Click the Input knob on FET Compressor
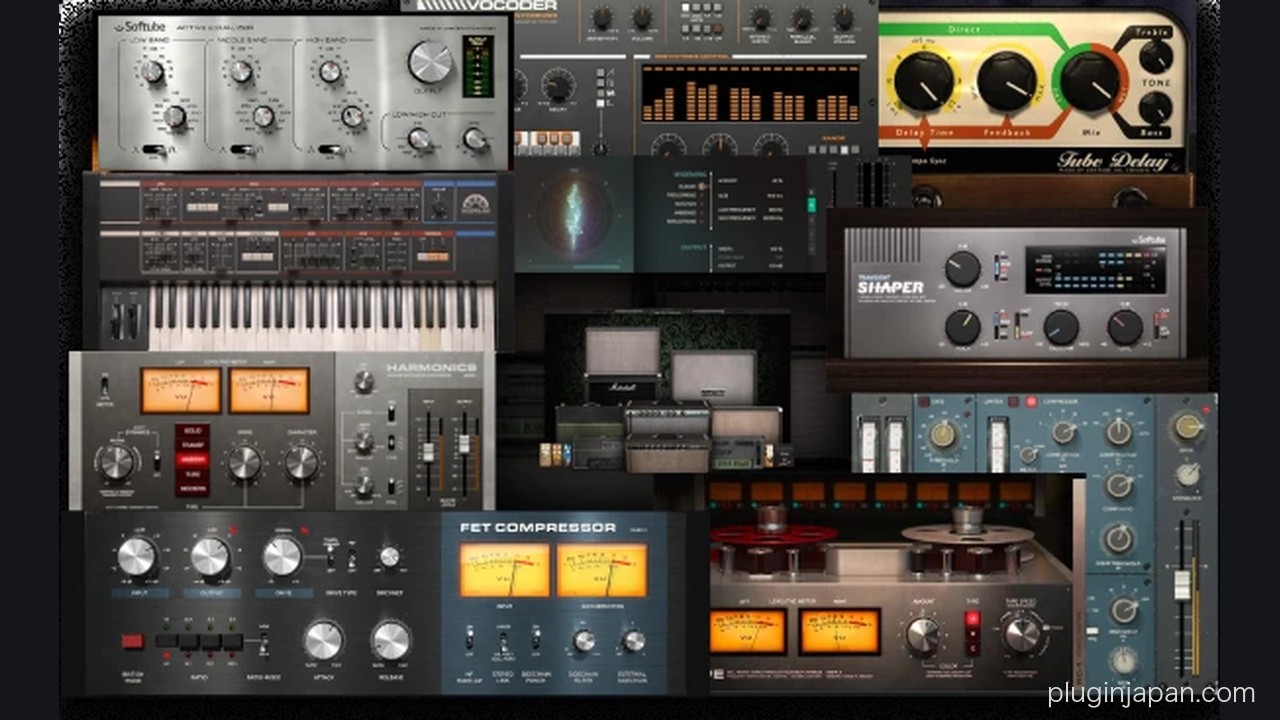Screen dimensions: 1280x720 pos(137,557)
